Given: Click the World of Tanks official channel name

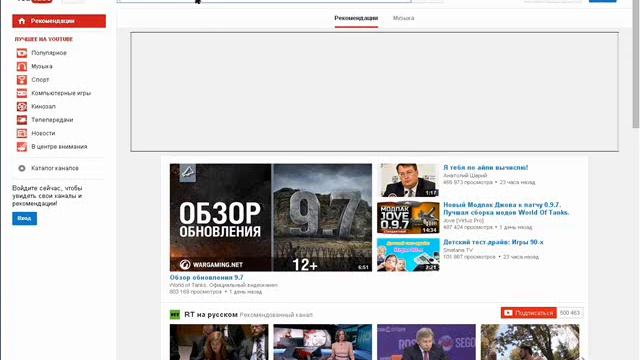Looking at the screenshot, I should point(223,285).
